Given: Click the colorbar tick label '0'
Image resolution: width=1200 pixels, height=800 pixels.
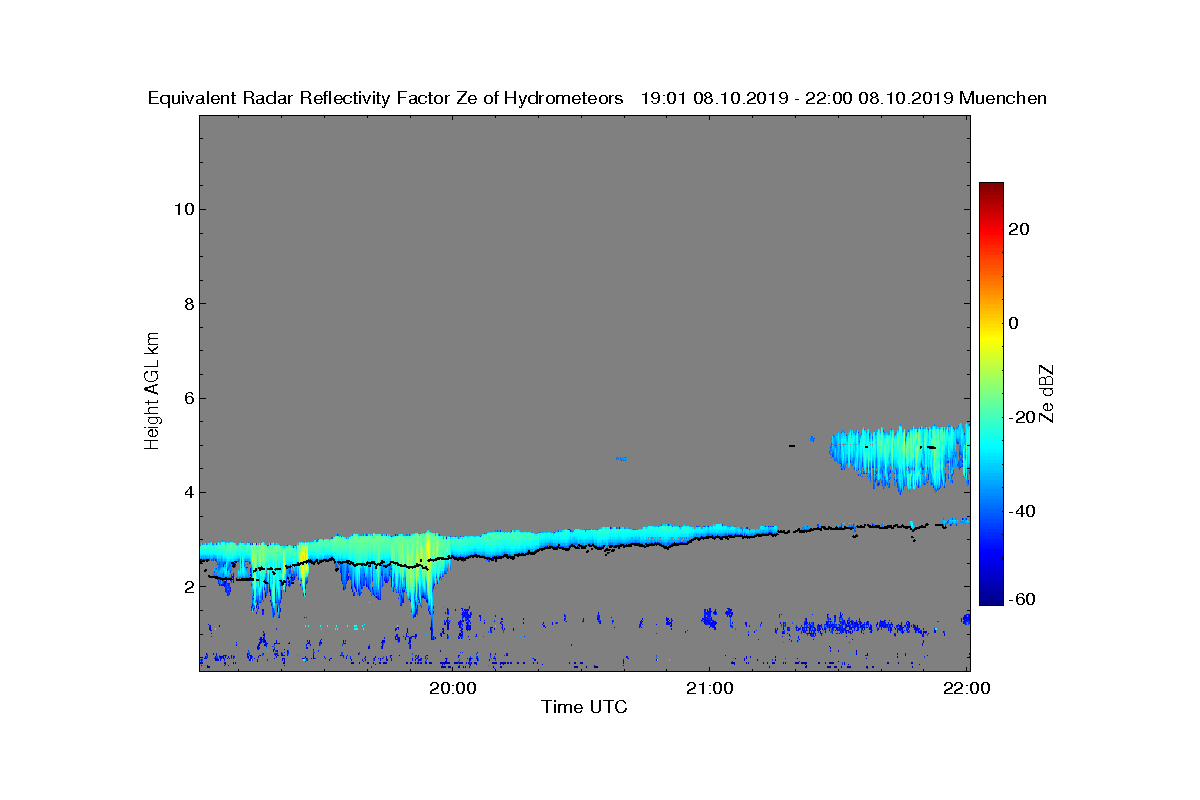Looking at the screenshot, I should tap(1014, 323).
